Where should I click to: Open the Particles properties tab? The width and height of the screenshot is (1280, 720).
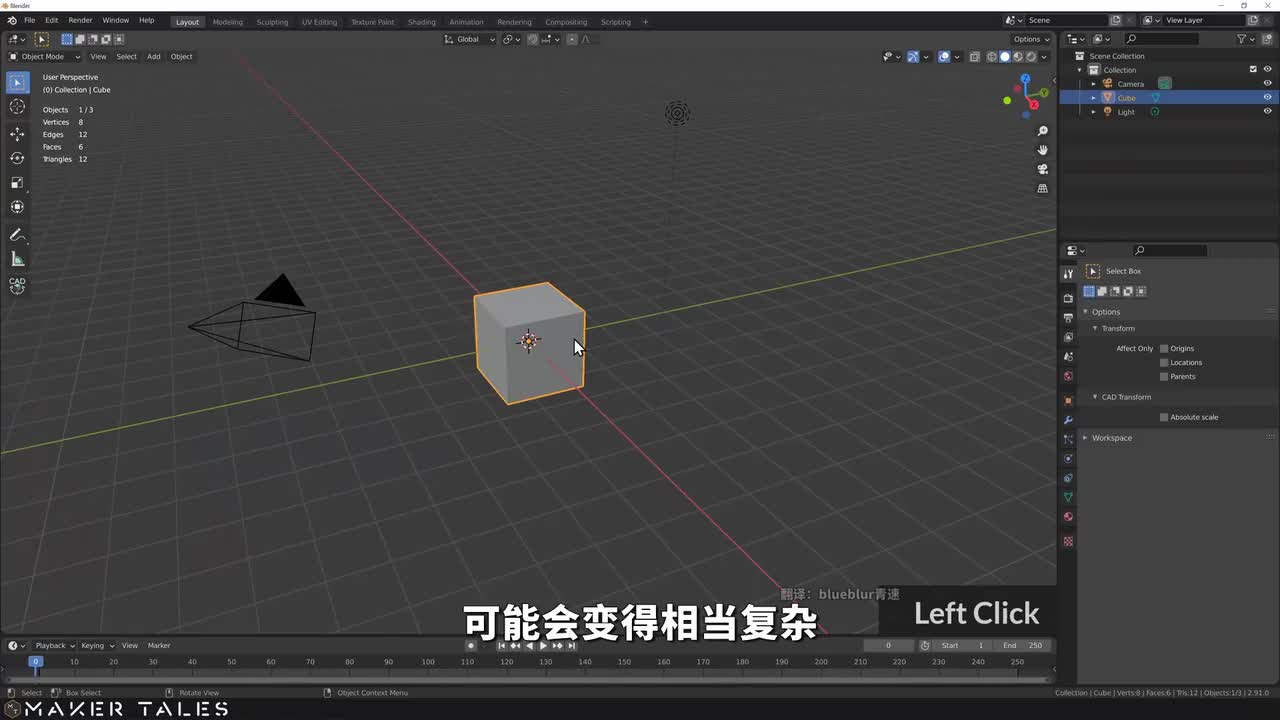1068,439
